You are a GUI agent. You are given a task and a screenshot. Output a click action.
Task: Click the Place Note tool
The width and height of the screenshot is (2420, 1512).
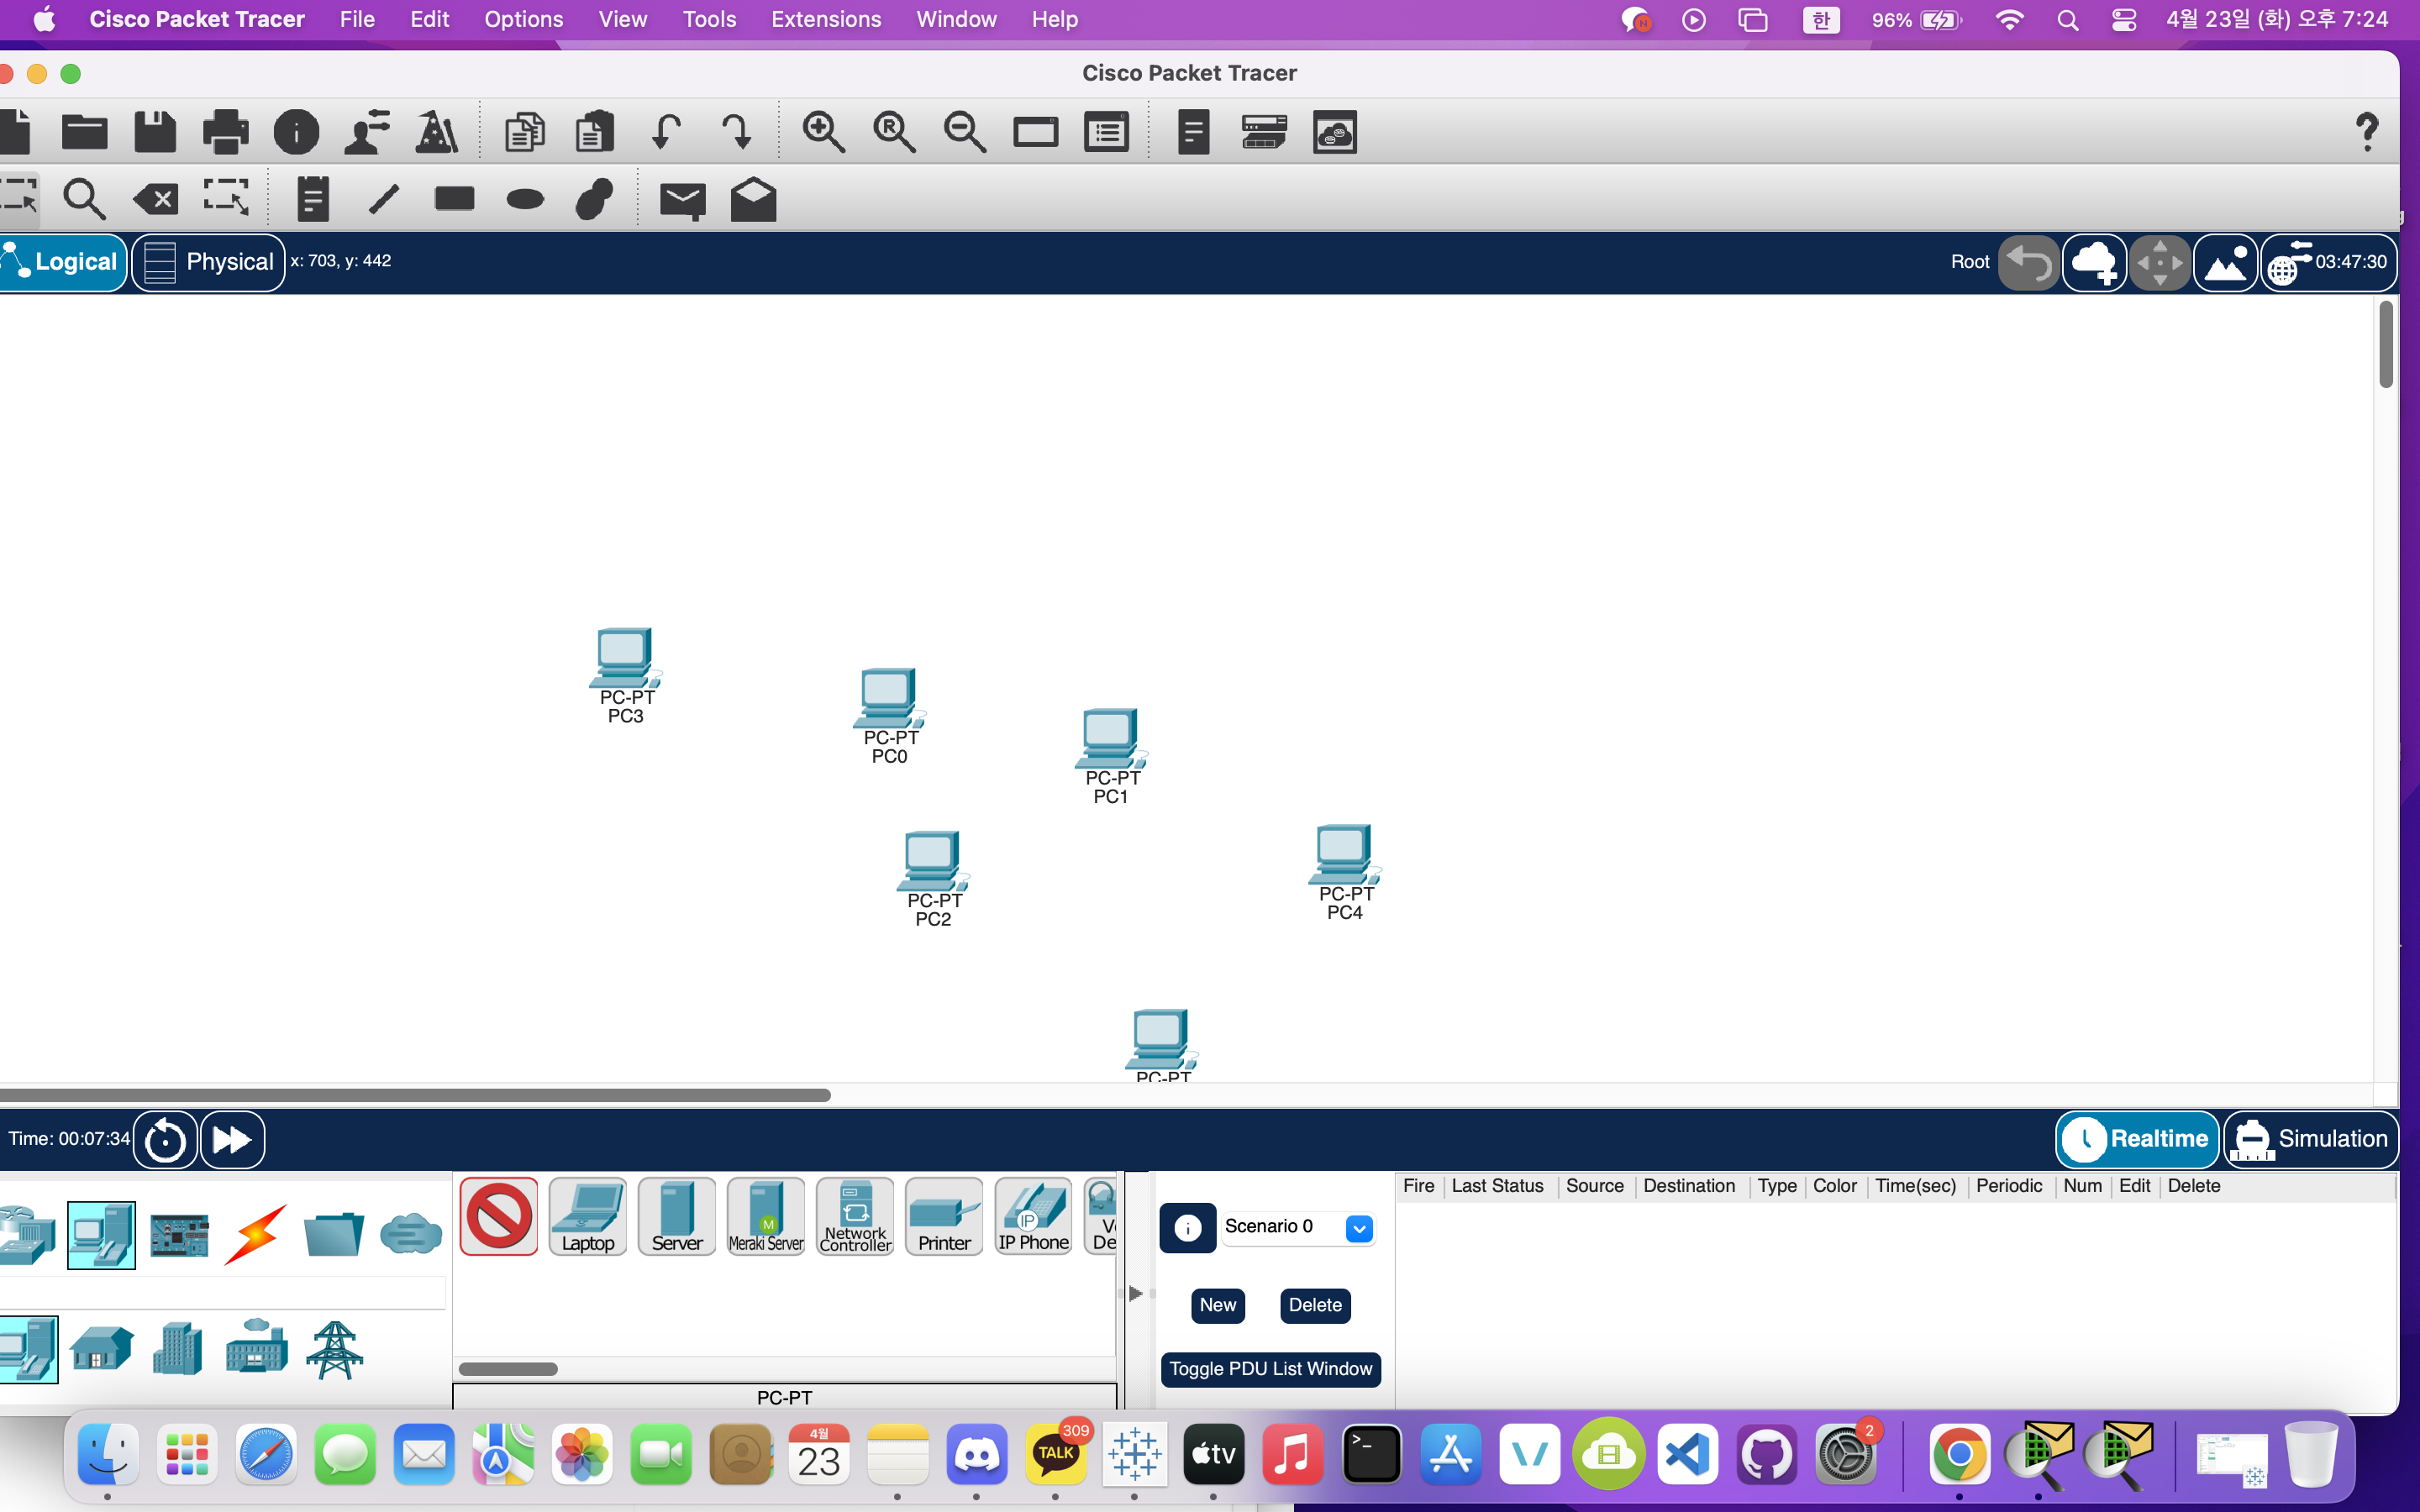tap(312, 199)
